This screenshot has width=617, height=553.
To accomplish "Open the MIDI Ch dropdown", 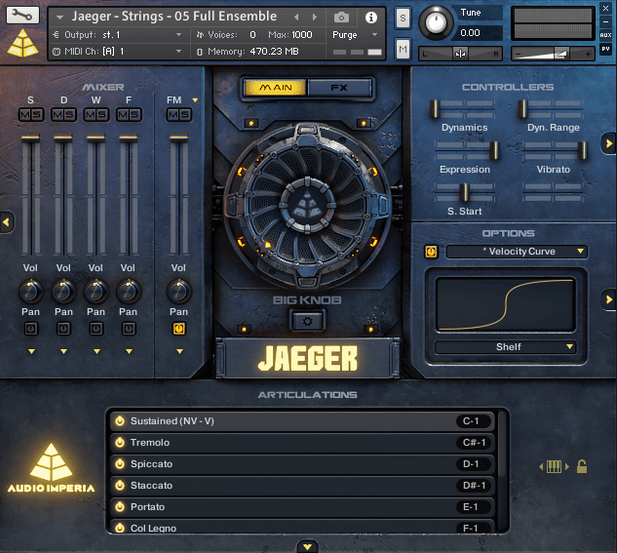I will click(x=117, y=51).
